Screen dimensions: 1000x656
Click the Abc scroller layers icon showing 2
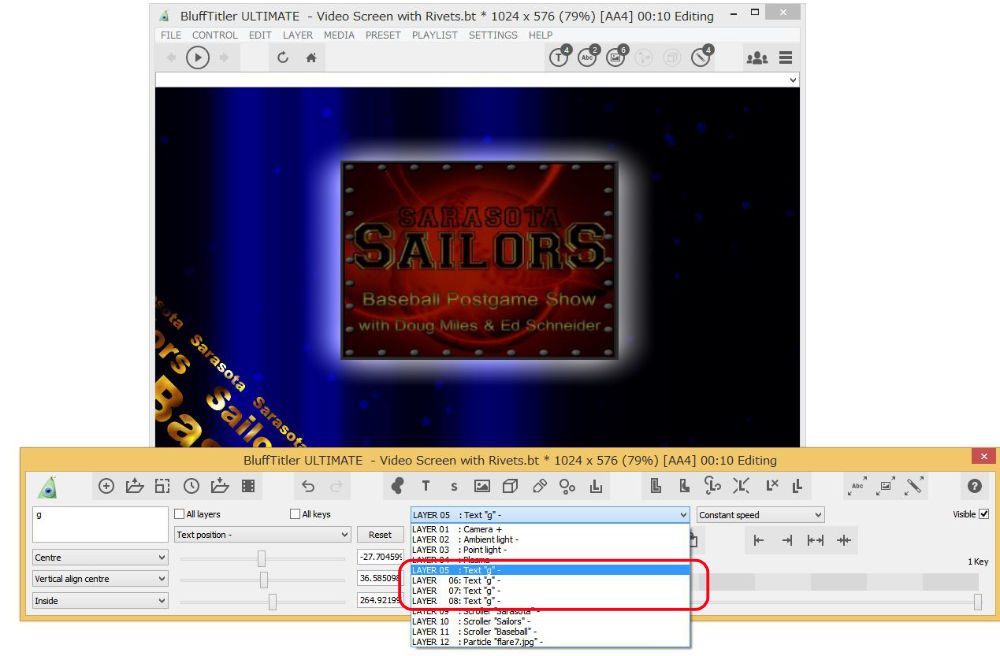pyautogui.click(x=588, y=57)
